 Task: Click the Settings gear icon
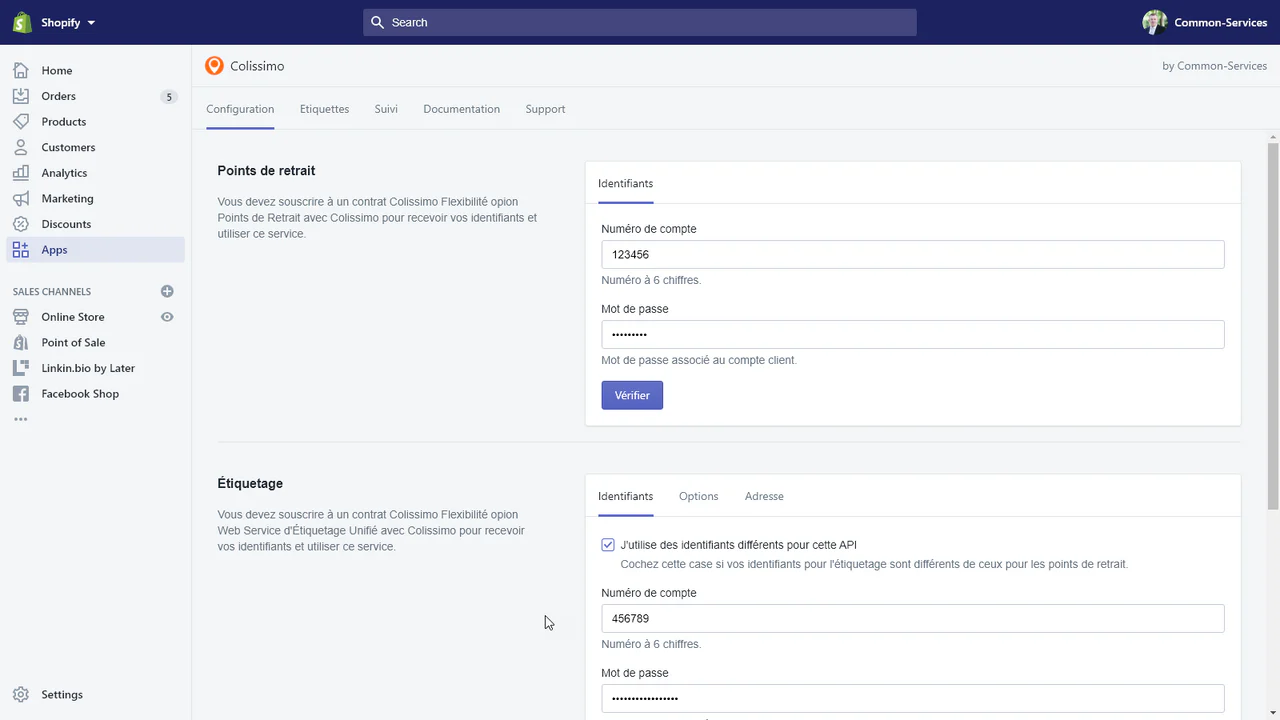coord(21,694)
